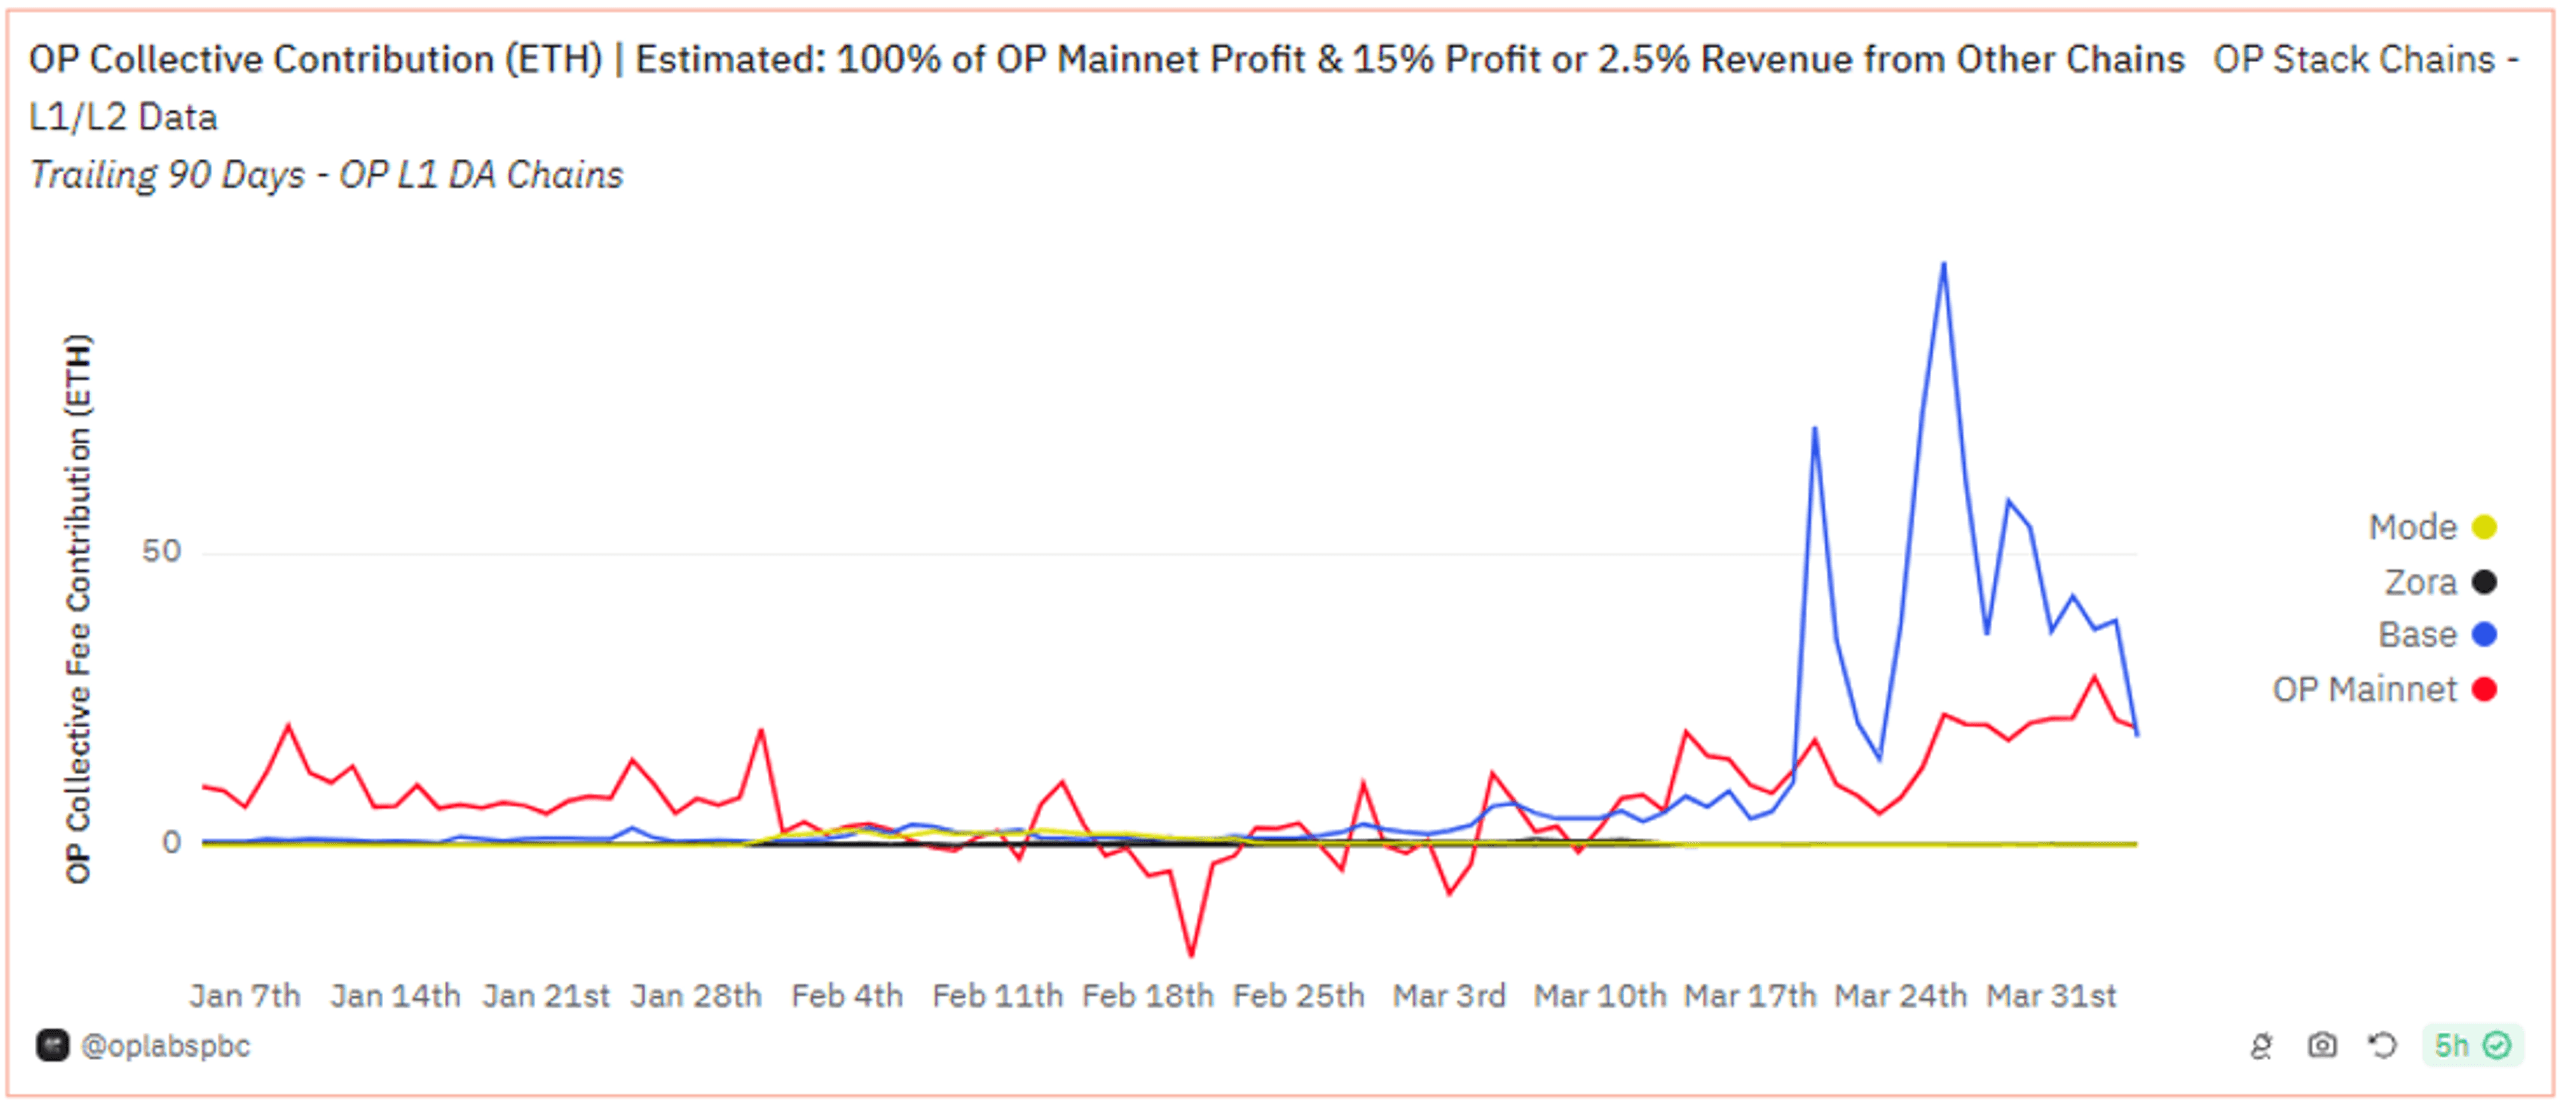Click the refresh query results icon

coord(2383,1046)
